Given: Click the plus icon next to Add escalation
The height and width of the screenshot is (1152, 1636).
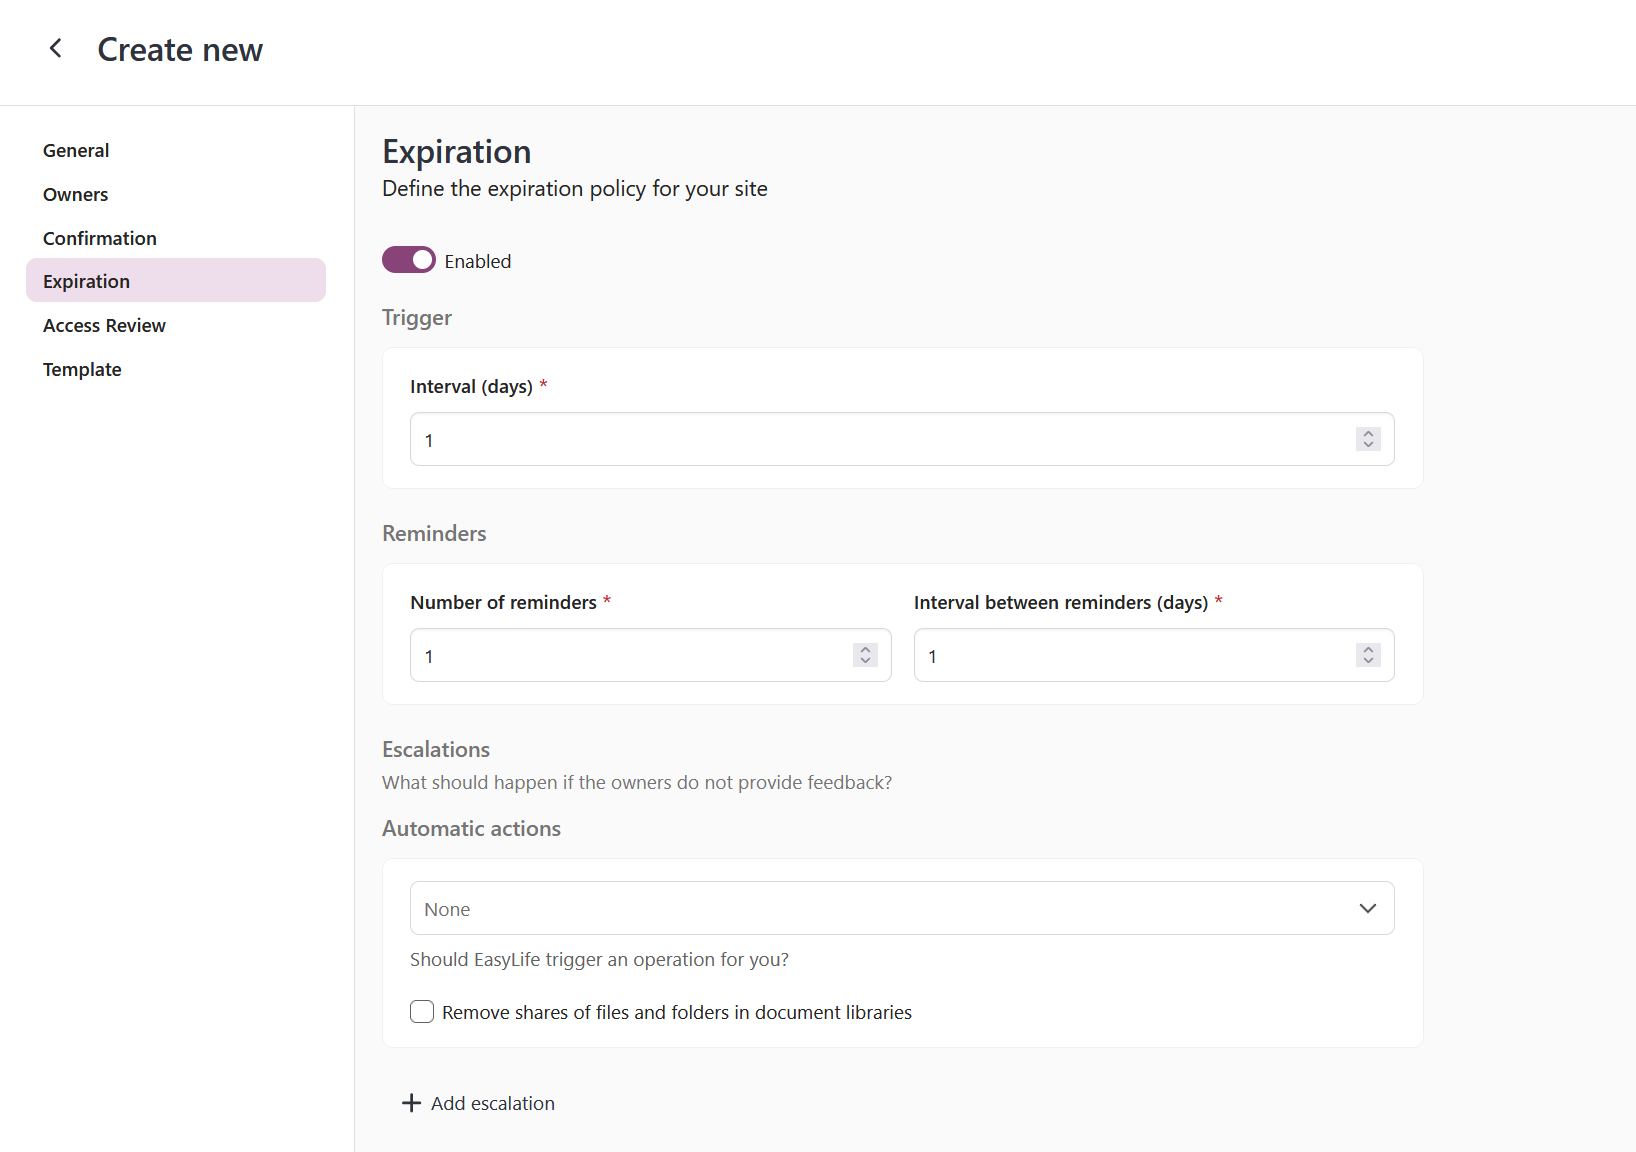Looking at the screenshot, I should click(x=412, y=1103).
